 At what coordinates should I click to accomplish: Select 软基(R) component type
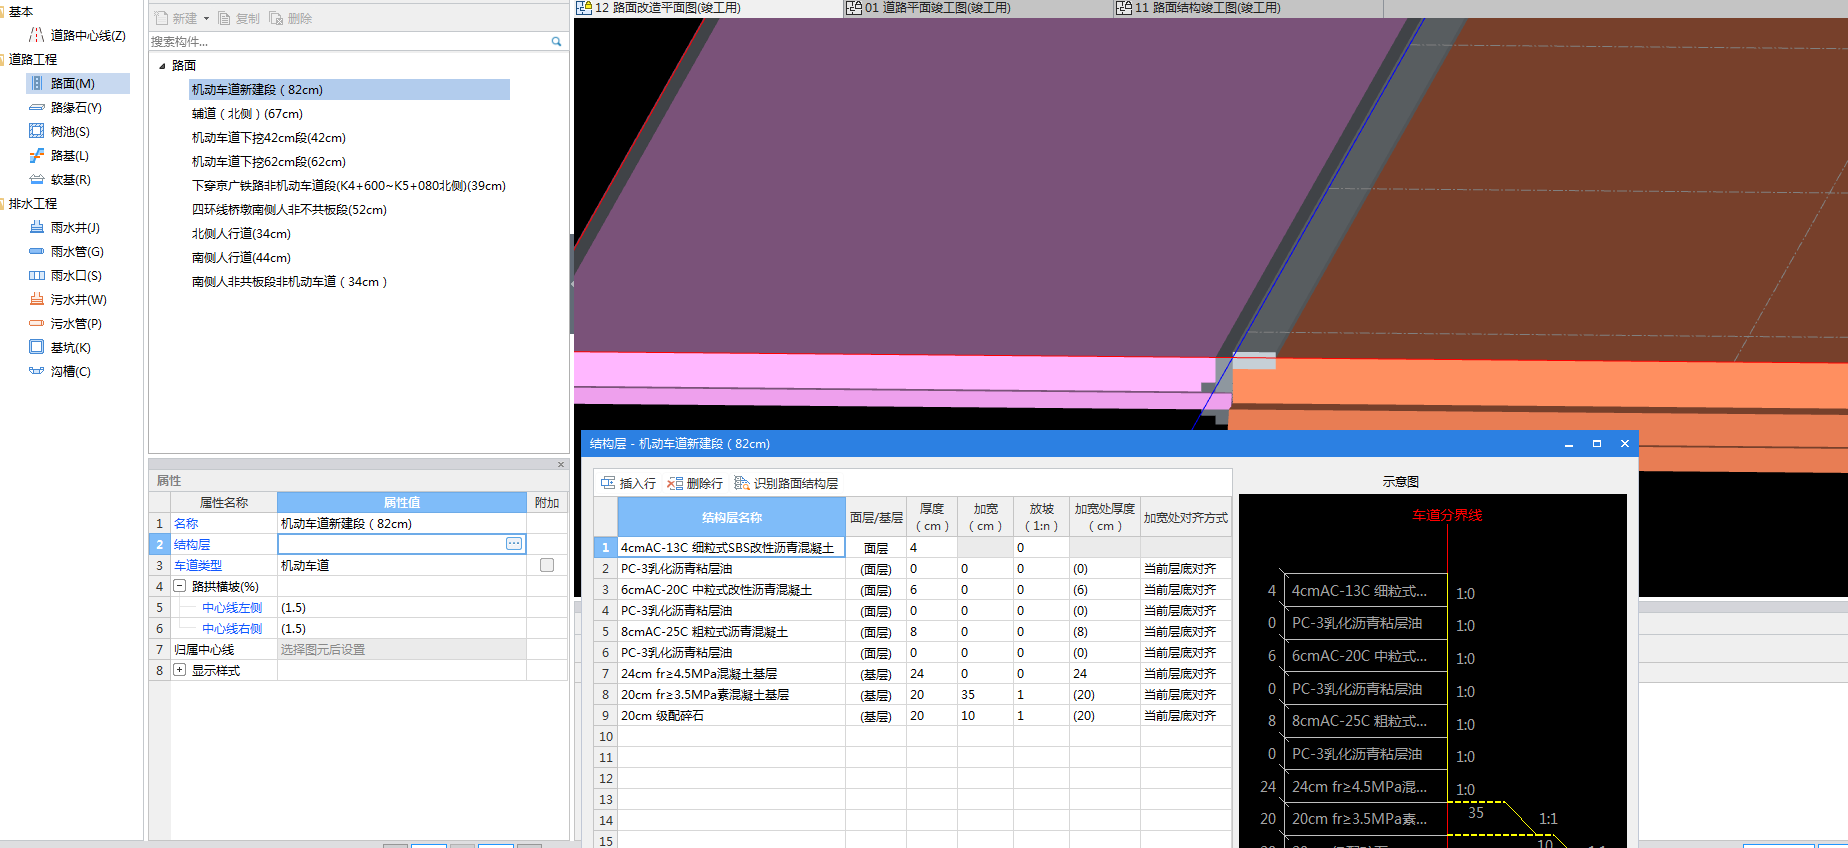point(60,179)
